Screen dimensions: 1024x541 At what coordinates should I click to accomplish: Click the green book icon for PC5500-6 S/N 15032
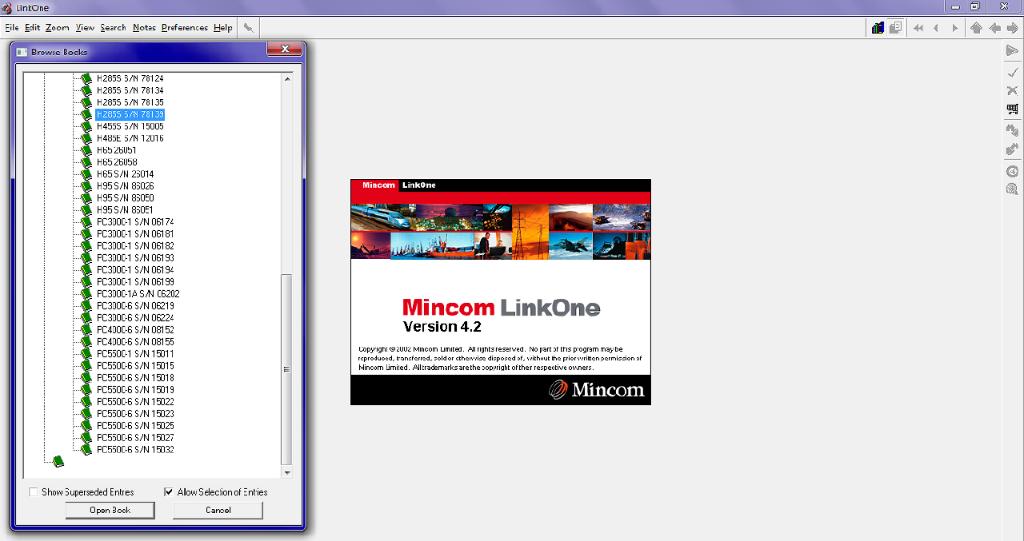pyautogui.click(x=86, y=450)
